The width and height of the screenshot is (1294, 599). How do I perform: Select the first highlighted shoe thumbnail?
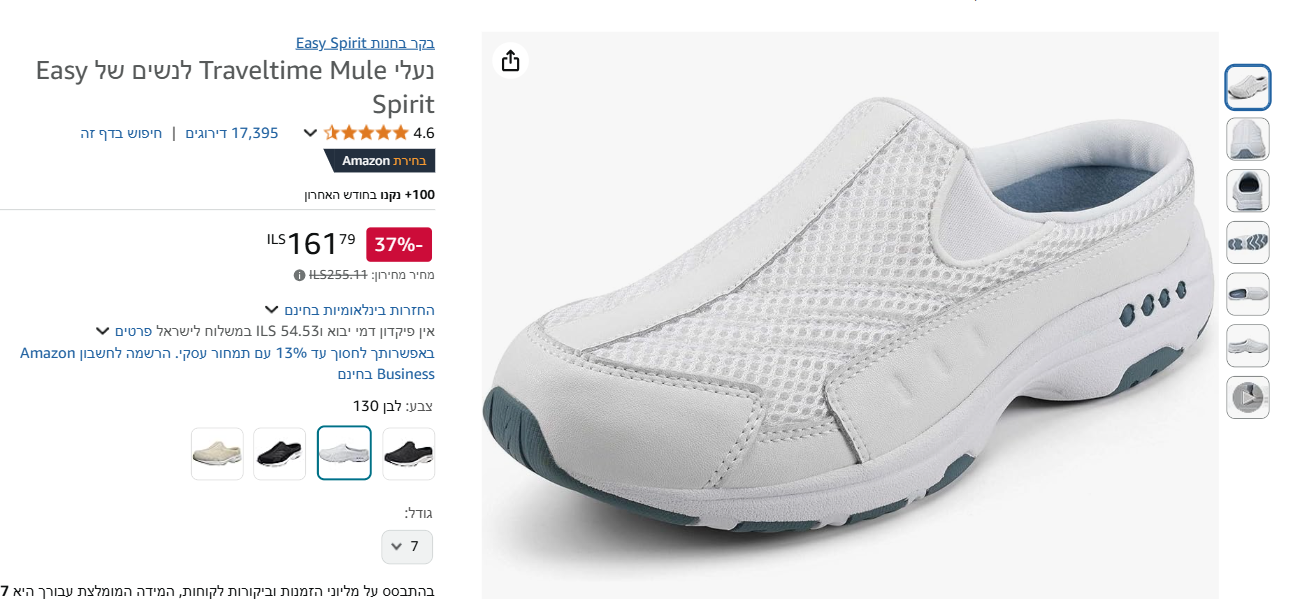click(1247, 87)
